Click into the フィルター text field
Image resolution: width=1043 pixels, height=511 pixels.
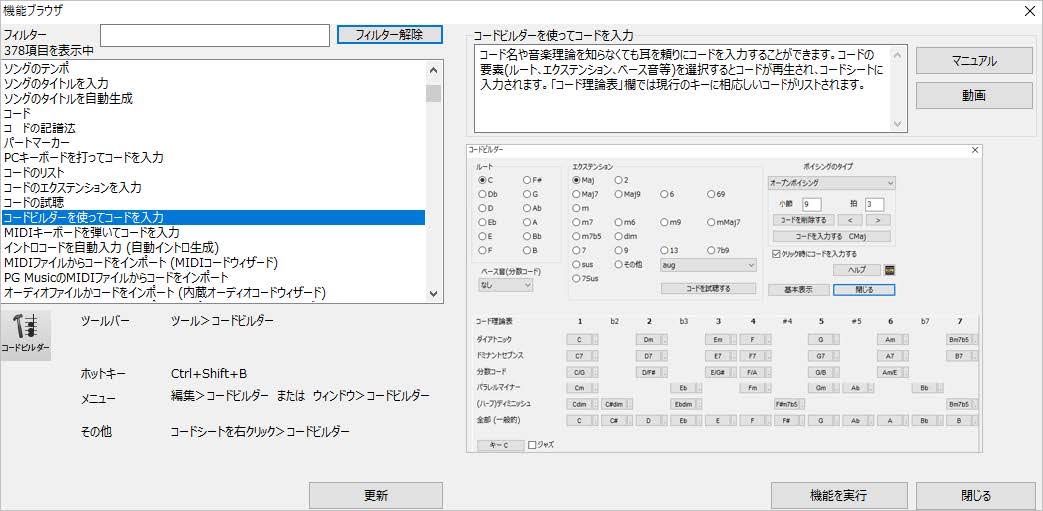pos(215,35)
